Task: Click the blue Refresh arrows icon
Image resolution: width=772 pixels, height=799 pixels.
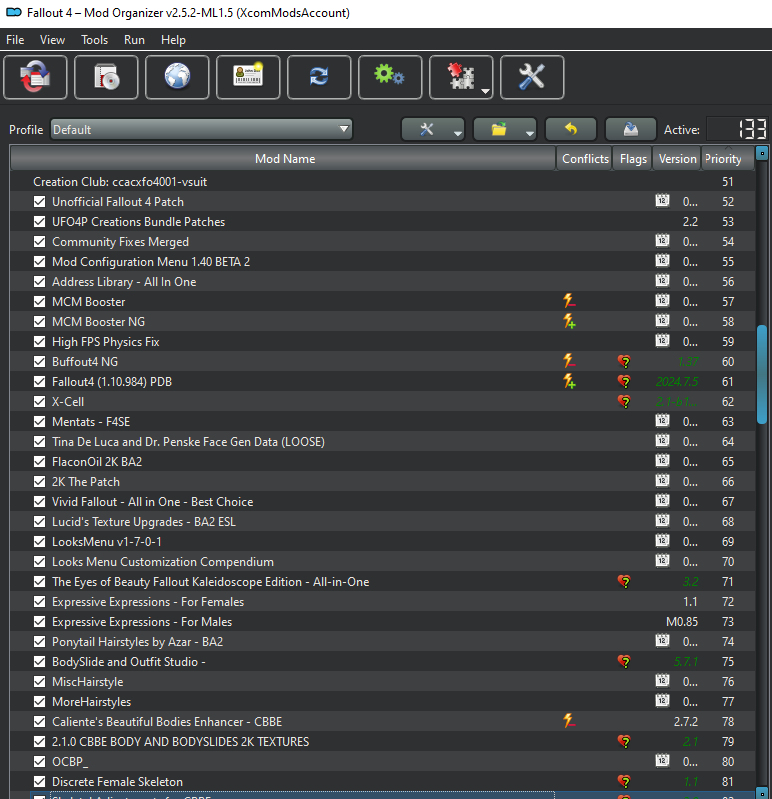Action: [x=319, y=77]
